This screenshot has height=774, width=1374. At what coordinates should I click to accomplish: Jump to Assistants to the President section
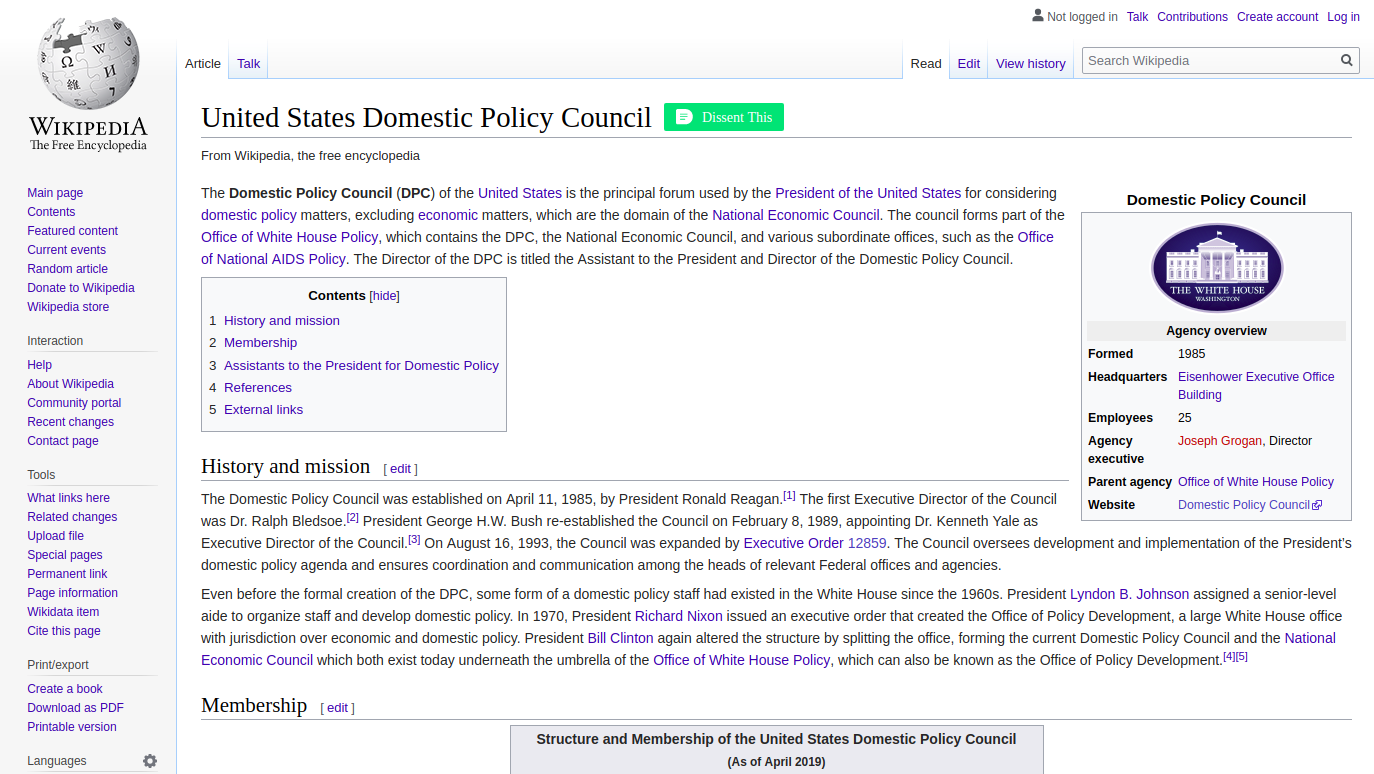pyautogui.click(x=361, y=366)
